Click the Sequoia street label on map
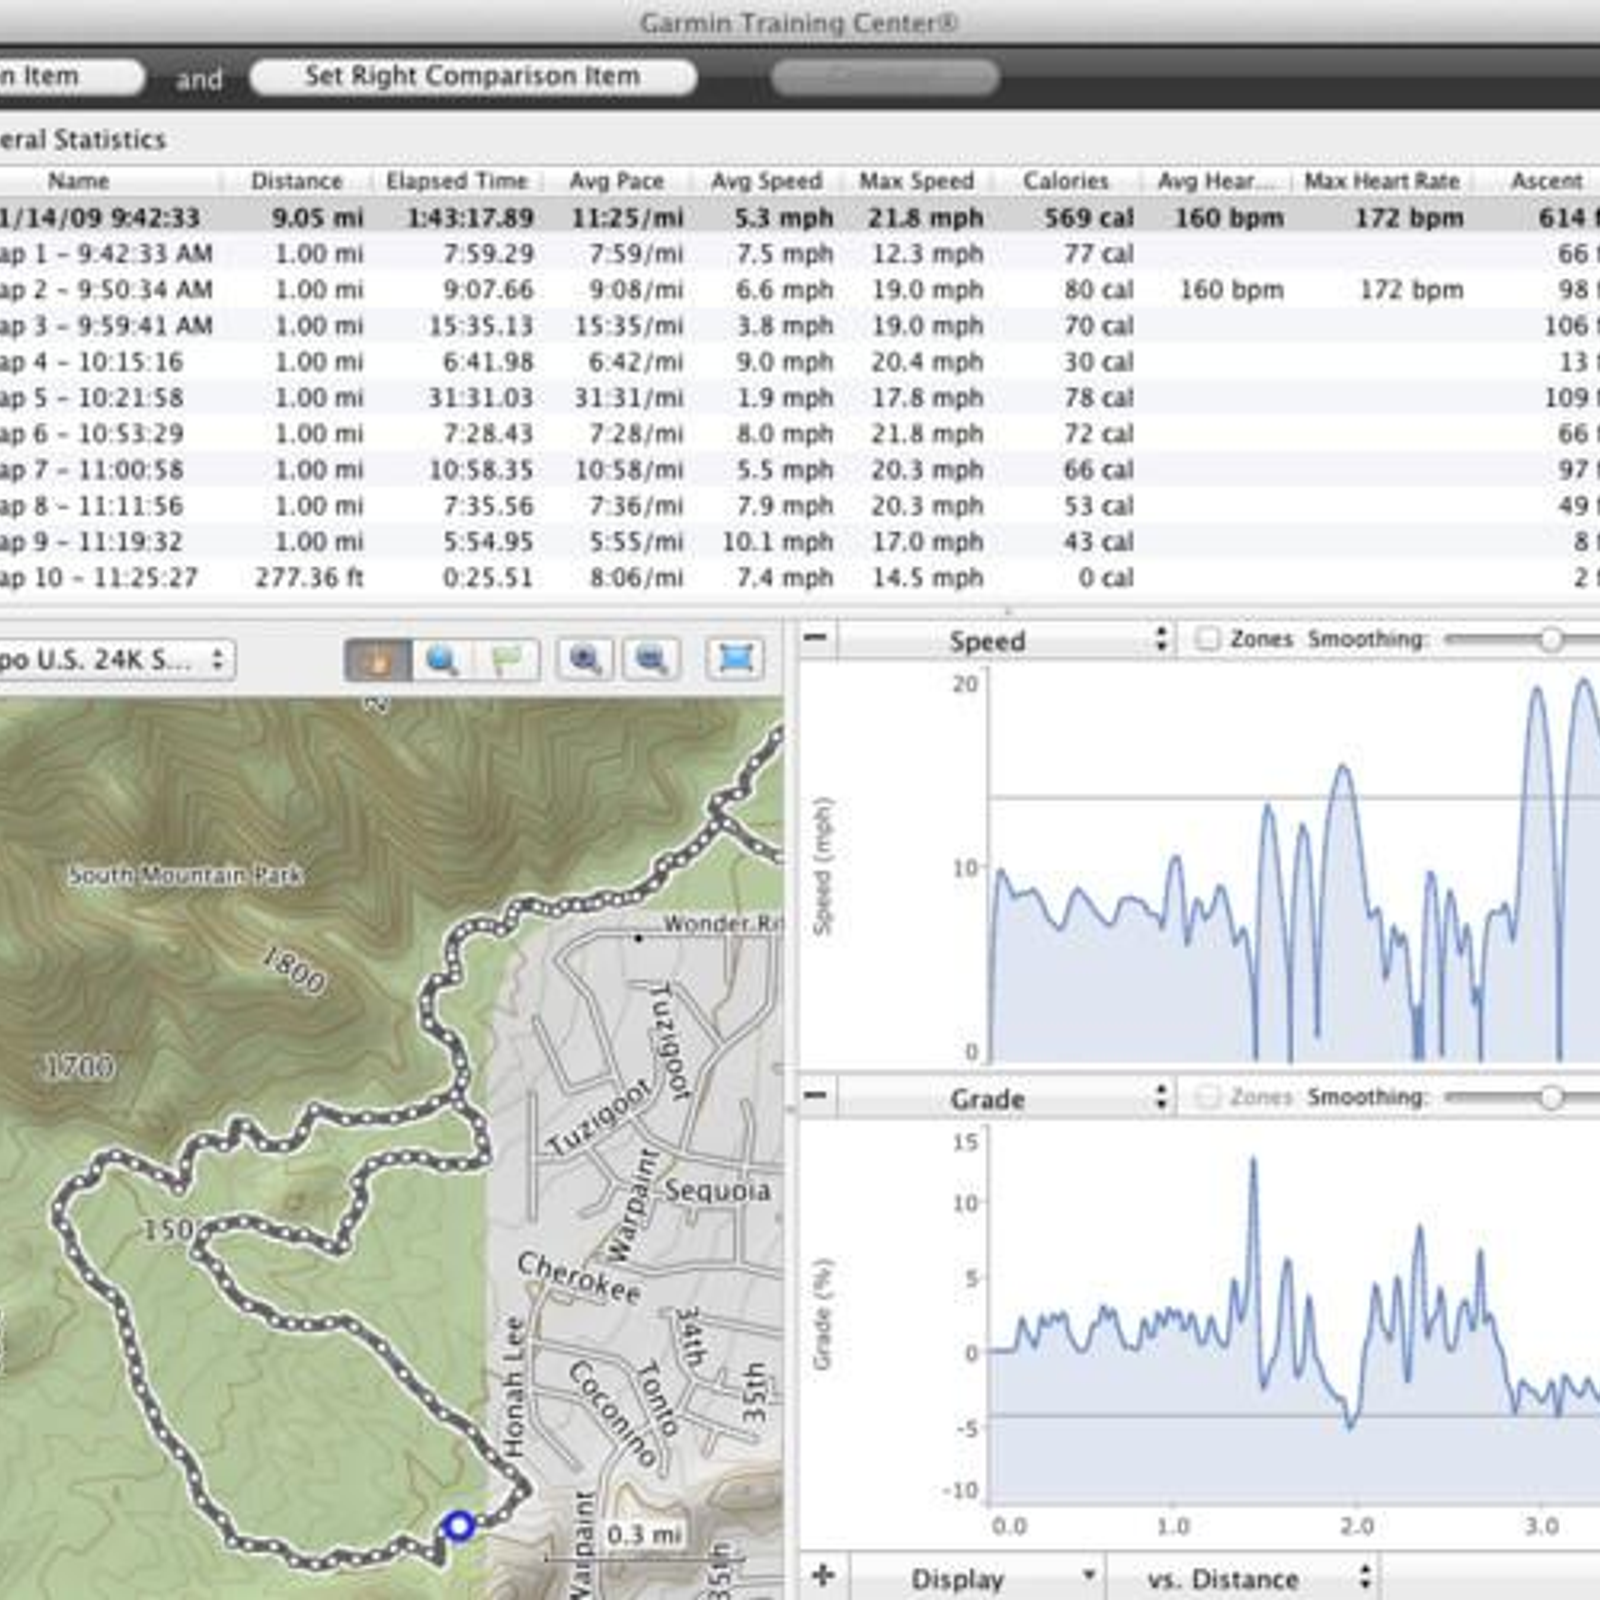 click(717, 1190)
